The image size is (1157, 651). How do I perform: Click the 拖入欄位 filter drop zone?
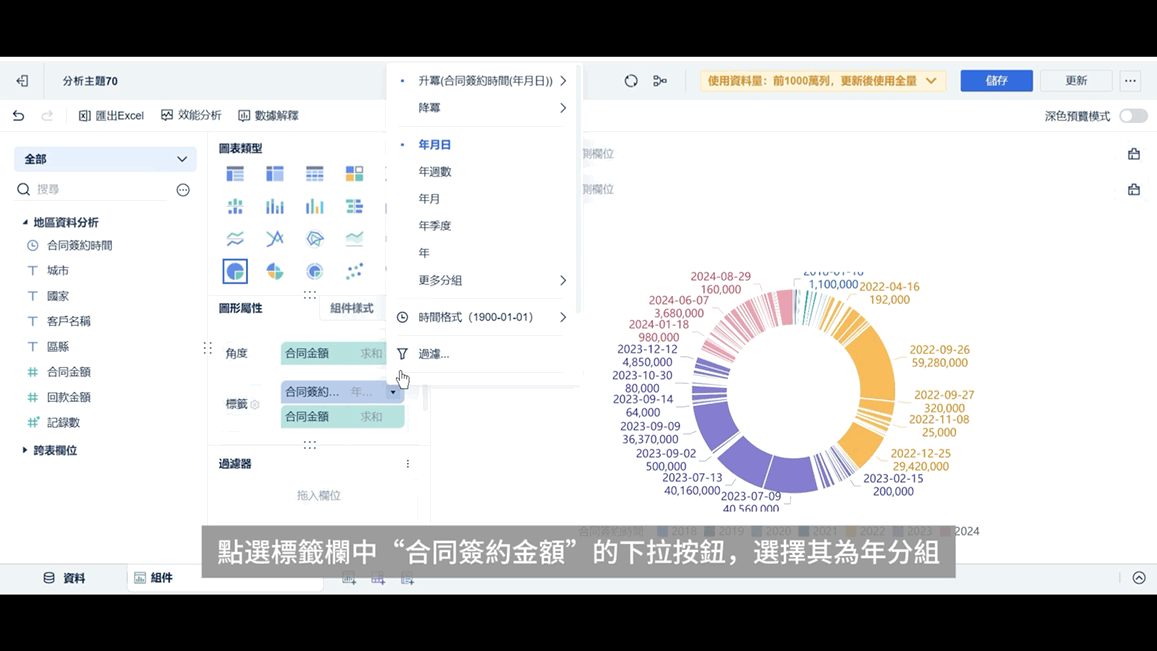click(319, 496)
